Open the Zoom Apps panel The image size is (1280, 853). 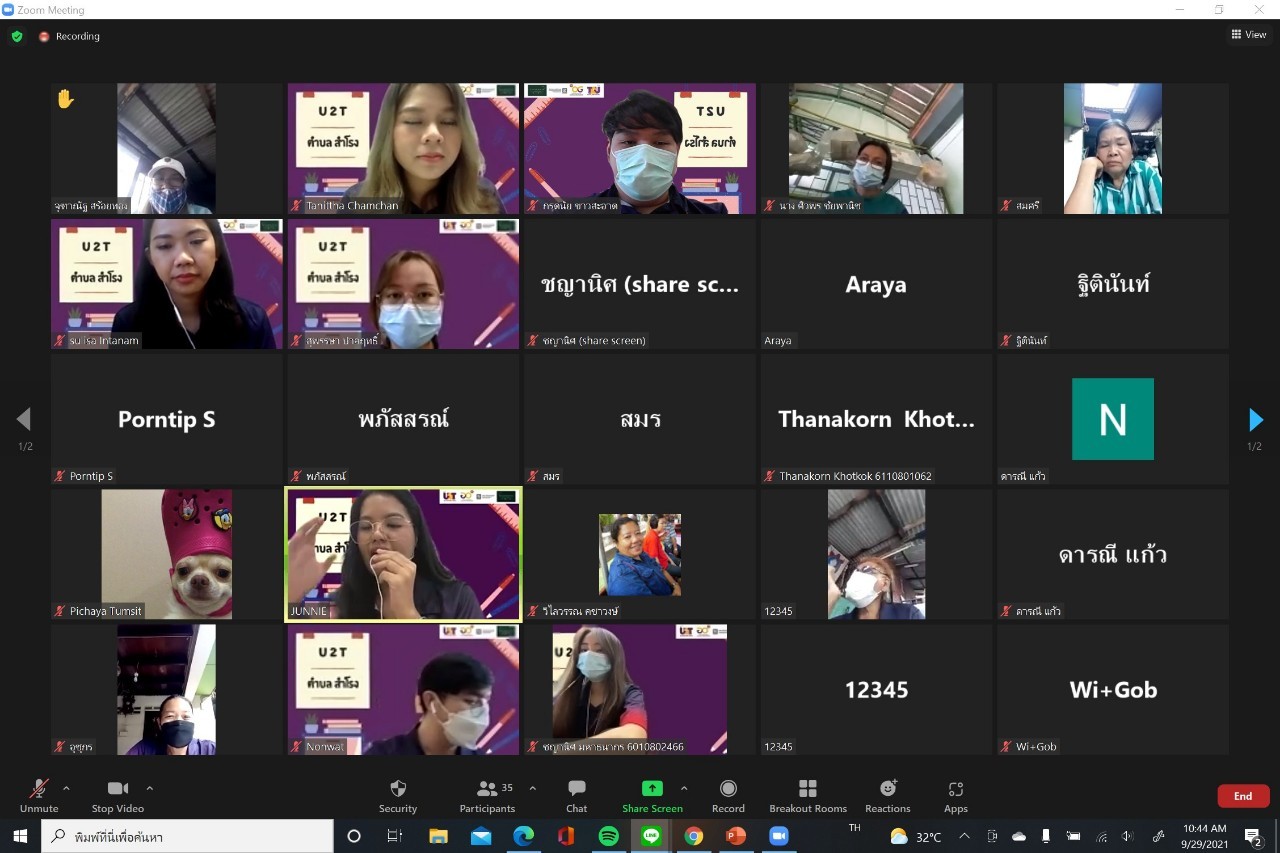point(955,795)
